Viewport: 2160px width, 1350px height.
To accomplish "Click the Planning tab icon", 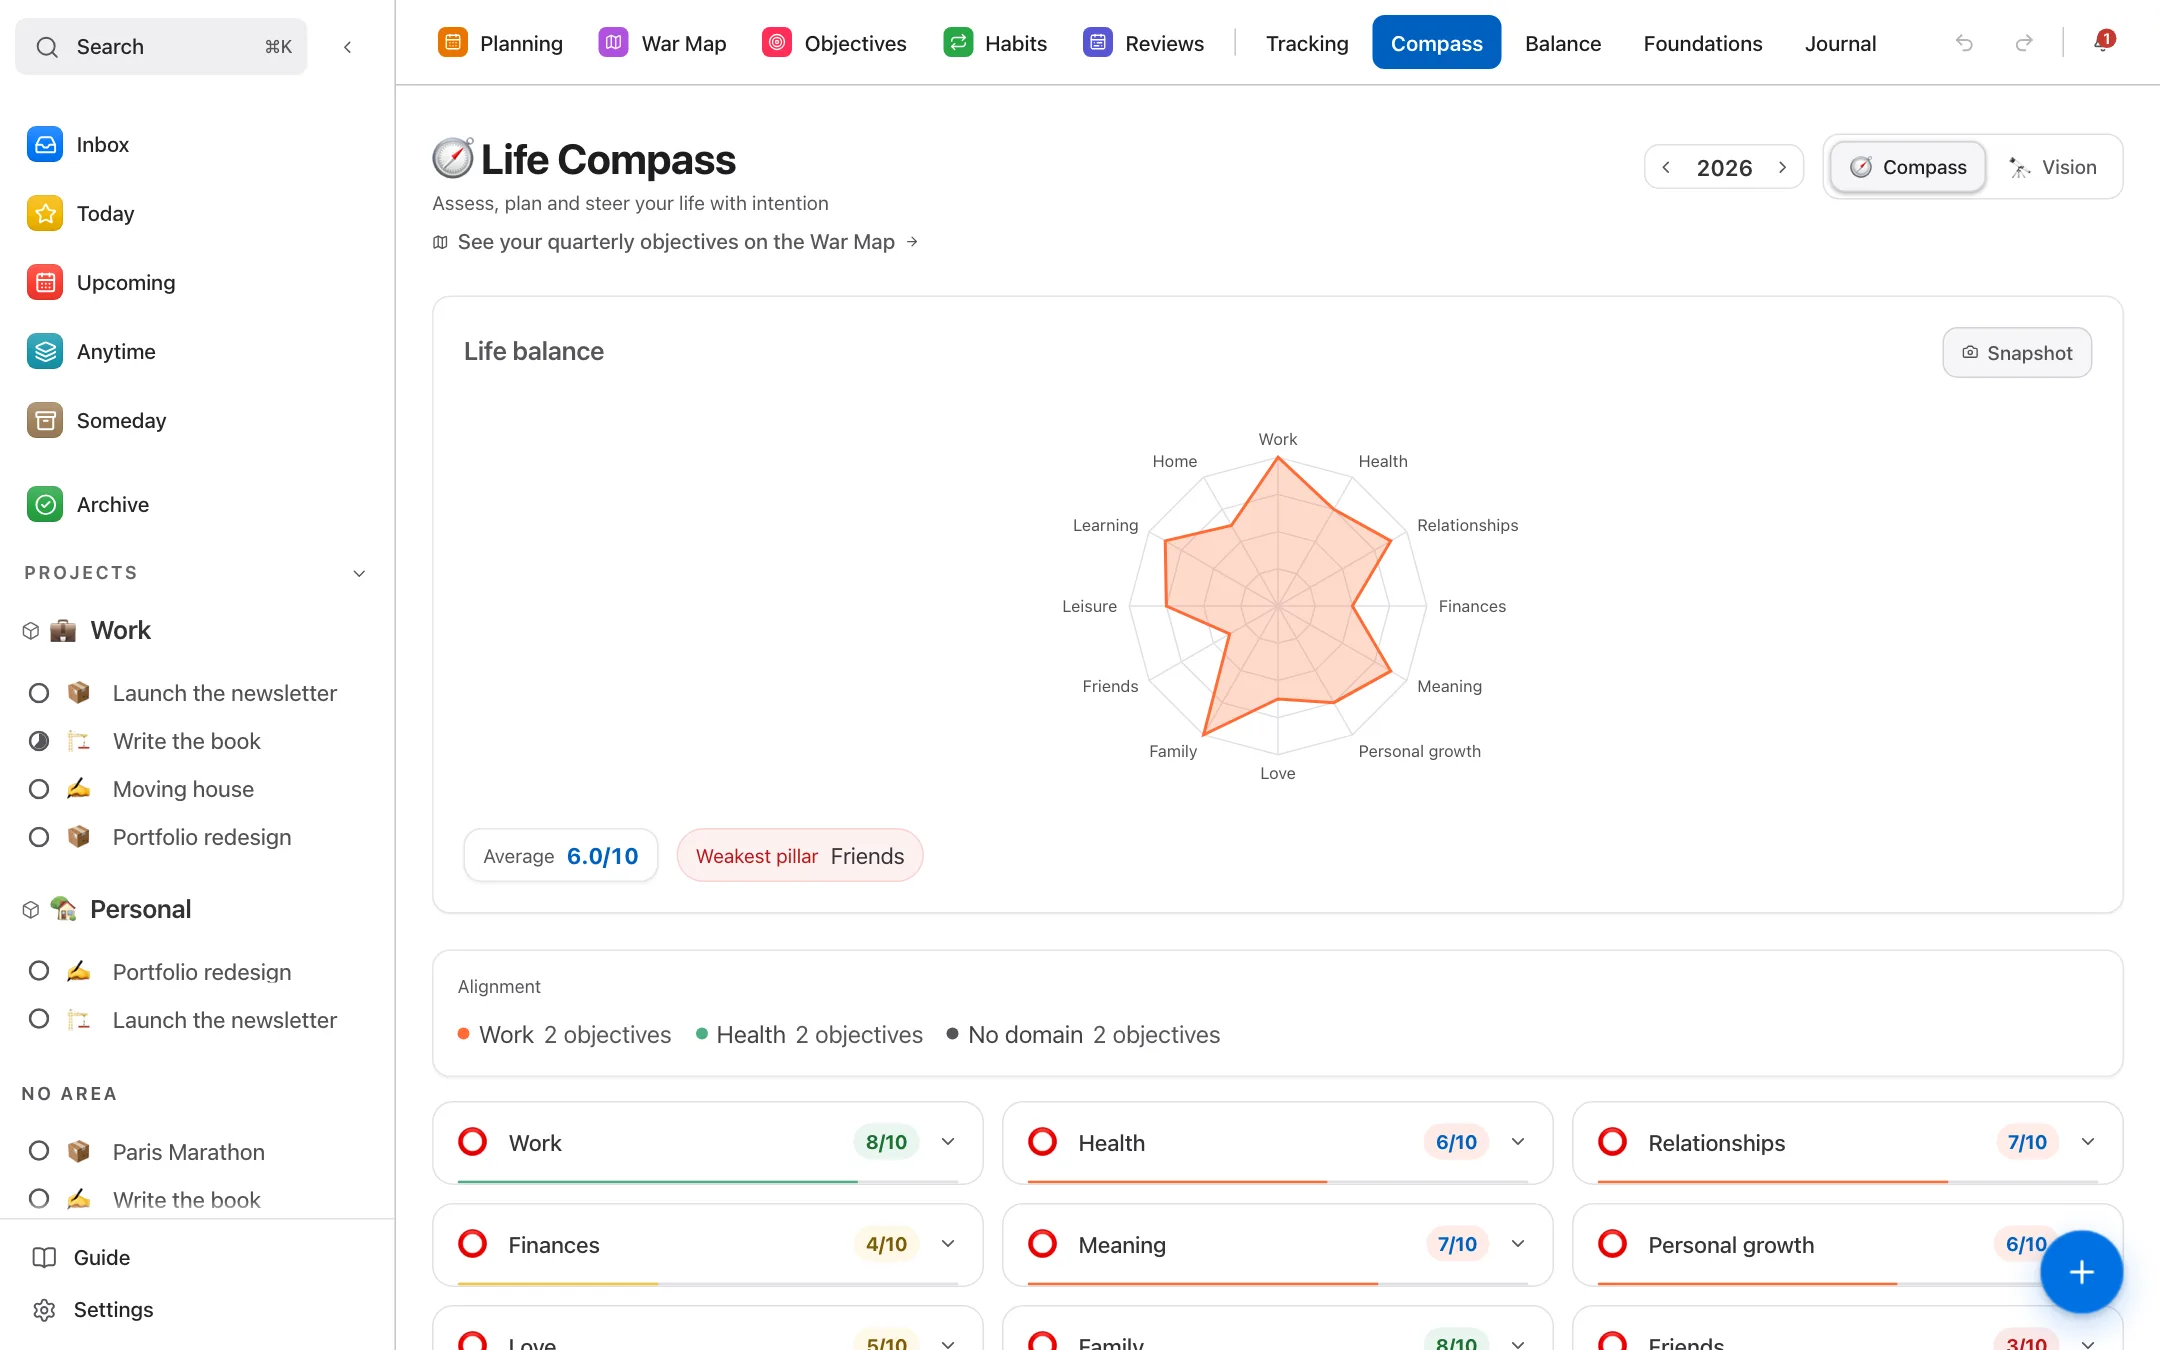I will pos(453,42).
